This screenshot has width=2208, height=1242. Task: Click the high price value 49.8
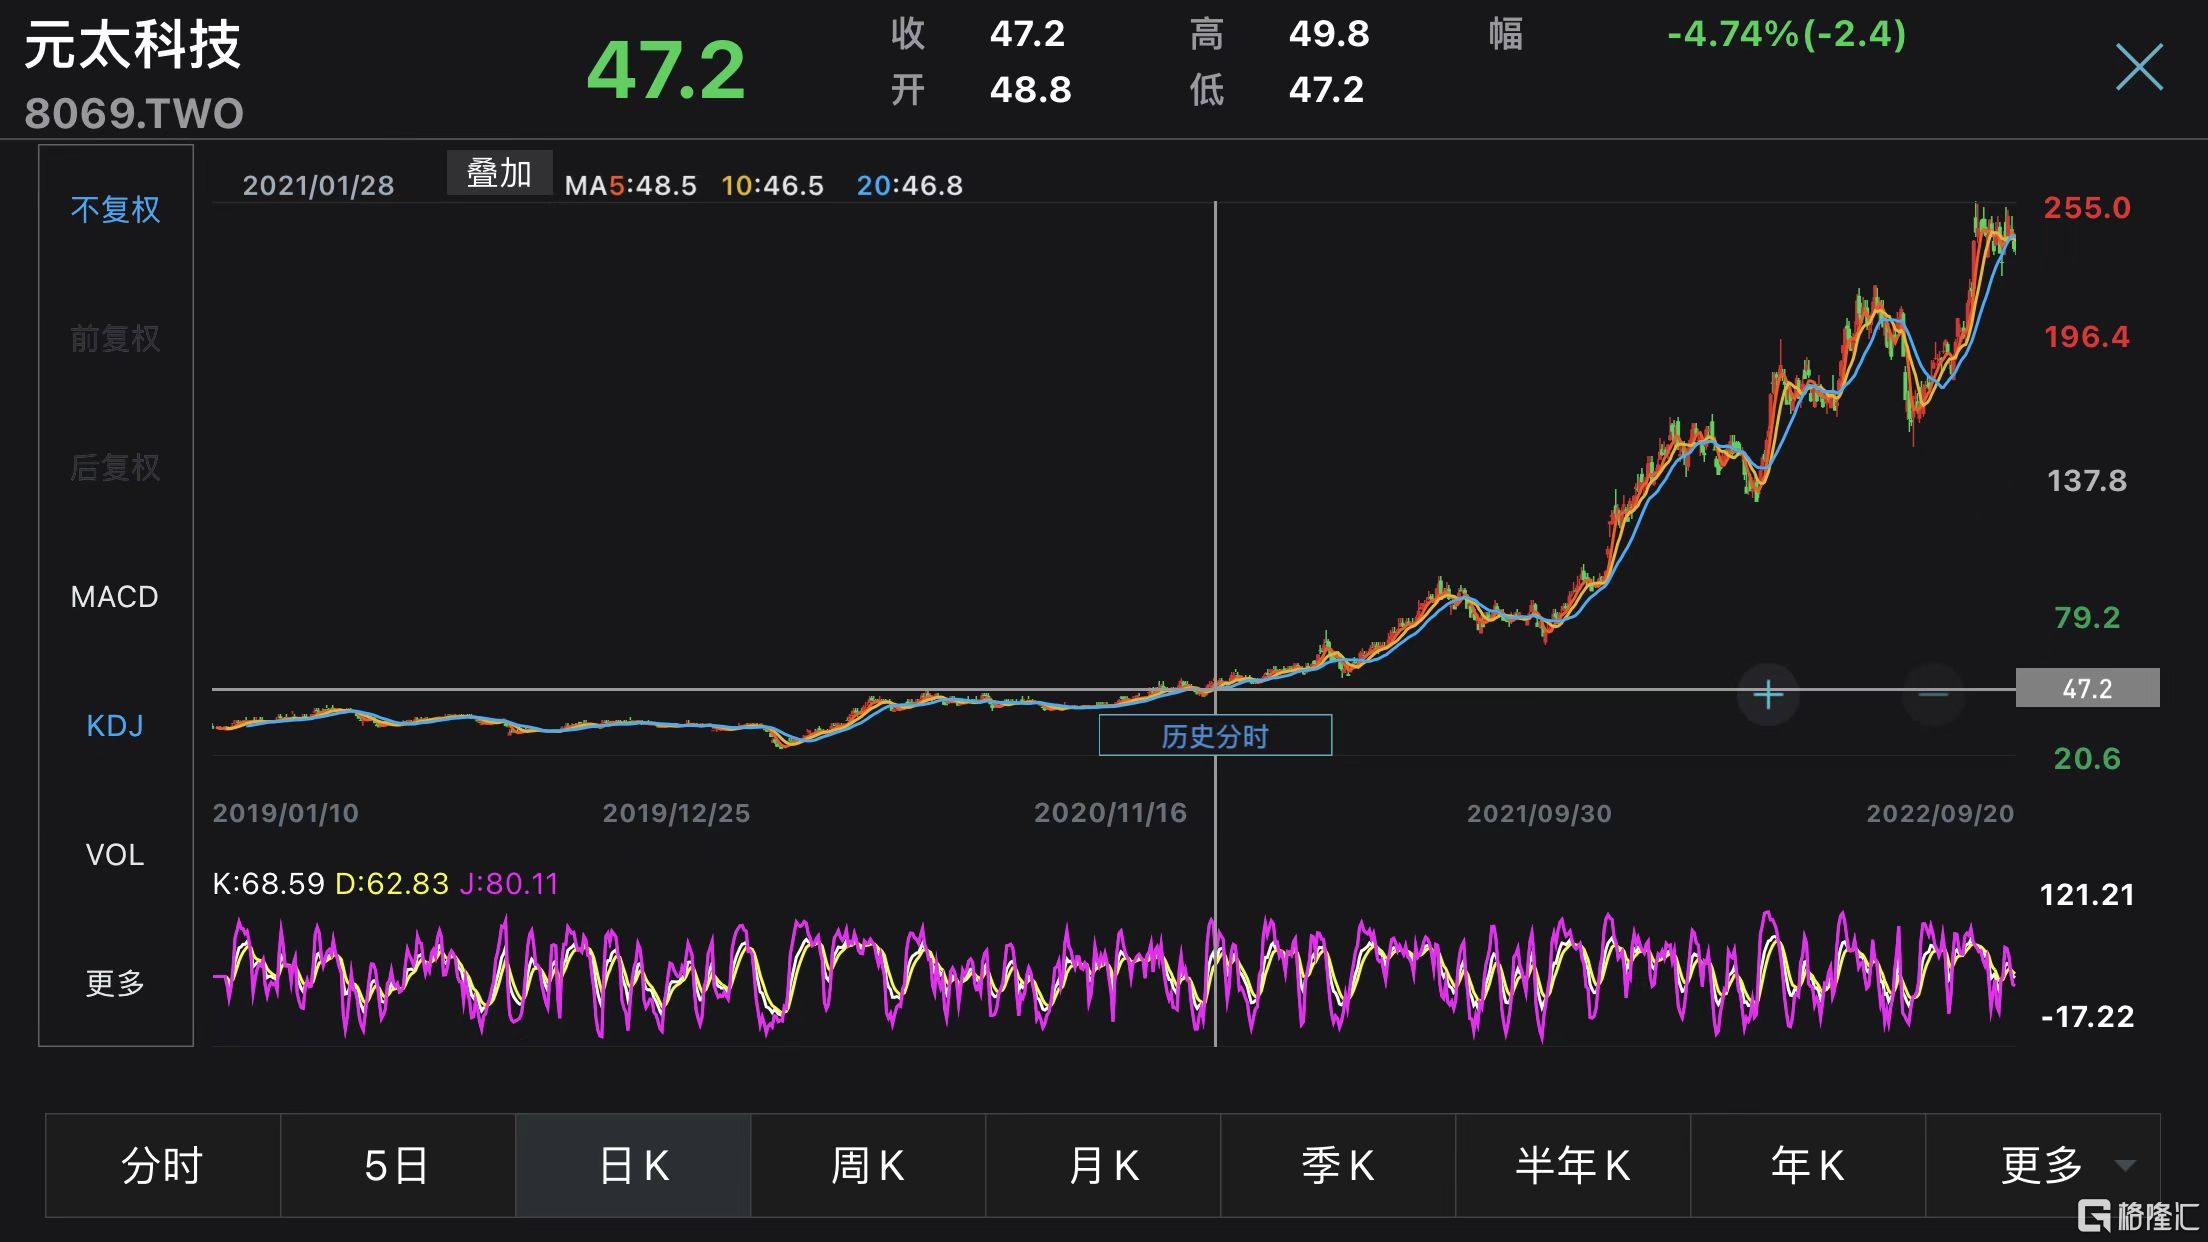pyautogui.click(x=1329, y=34)
